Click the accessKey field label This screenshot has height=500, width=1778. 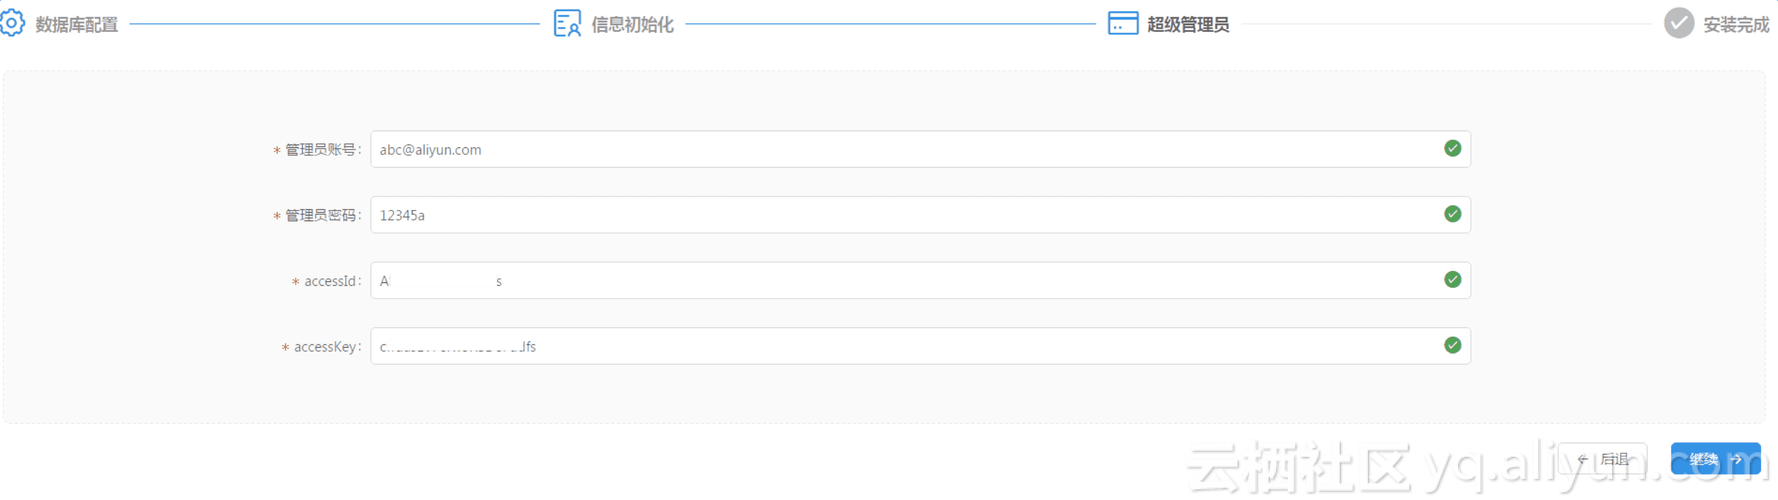pyautogui.click(x=326, y=347)
